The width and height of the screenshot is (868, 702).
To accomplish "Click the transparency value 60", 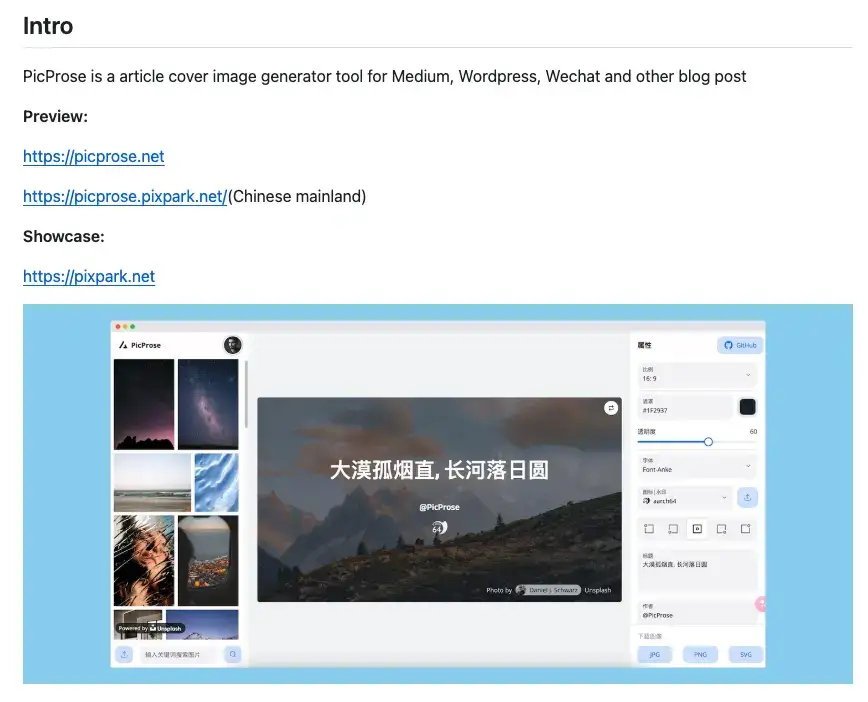I will (753, 431).
